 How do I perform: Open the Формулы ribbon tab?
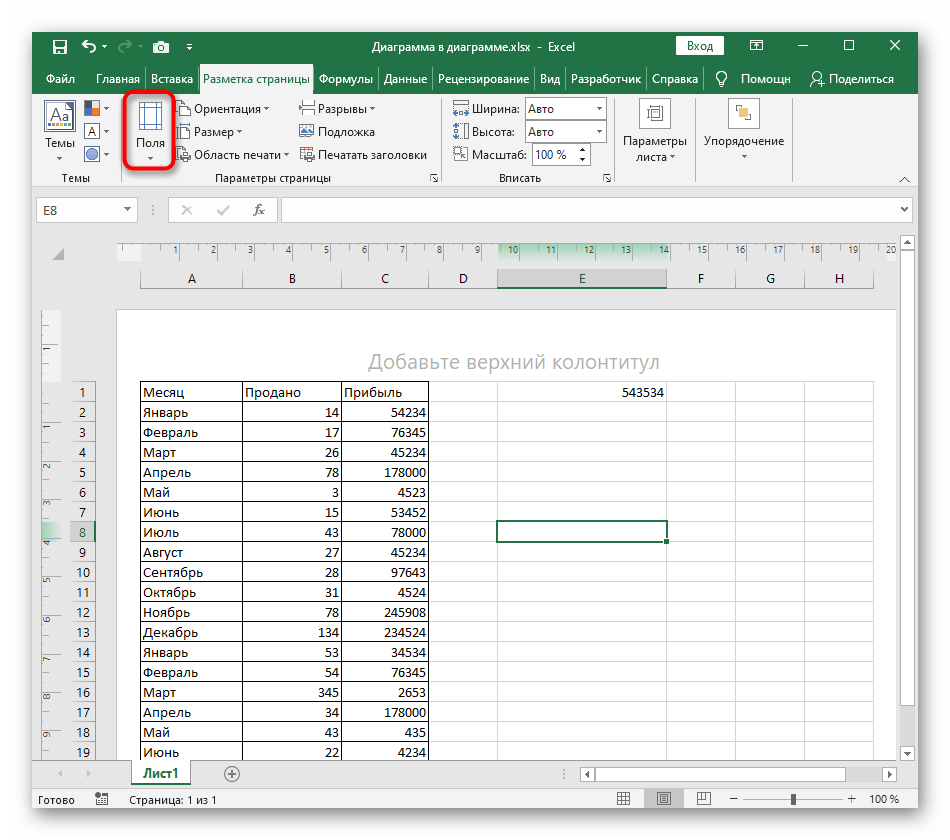point(346,79)
